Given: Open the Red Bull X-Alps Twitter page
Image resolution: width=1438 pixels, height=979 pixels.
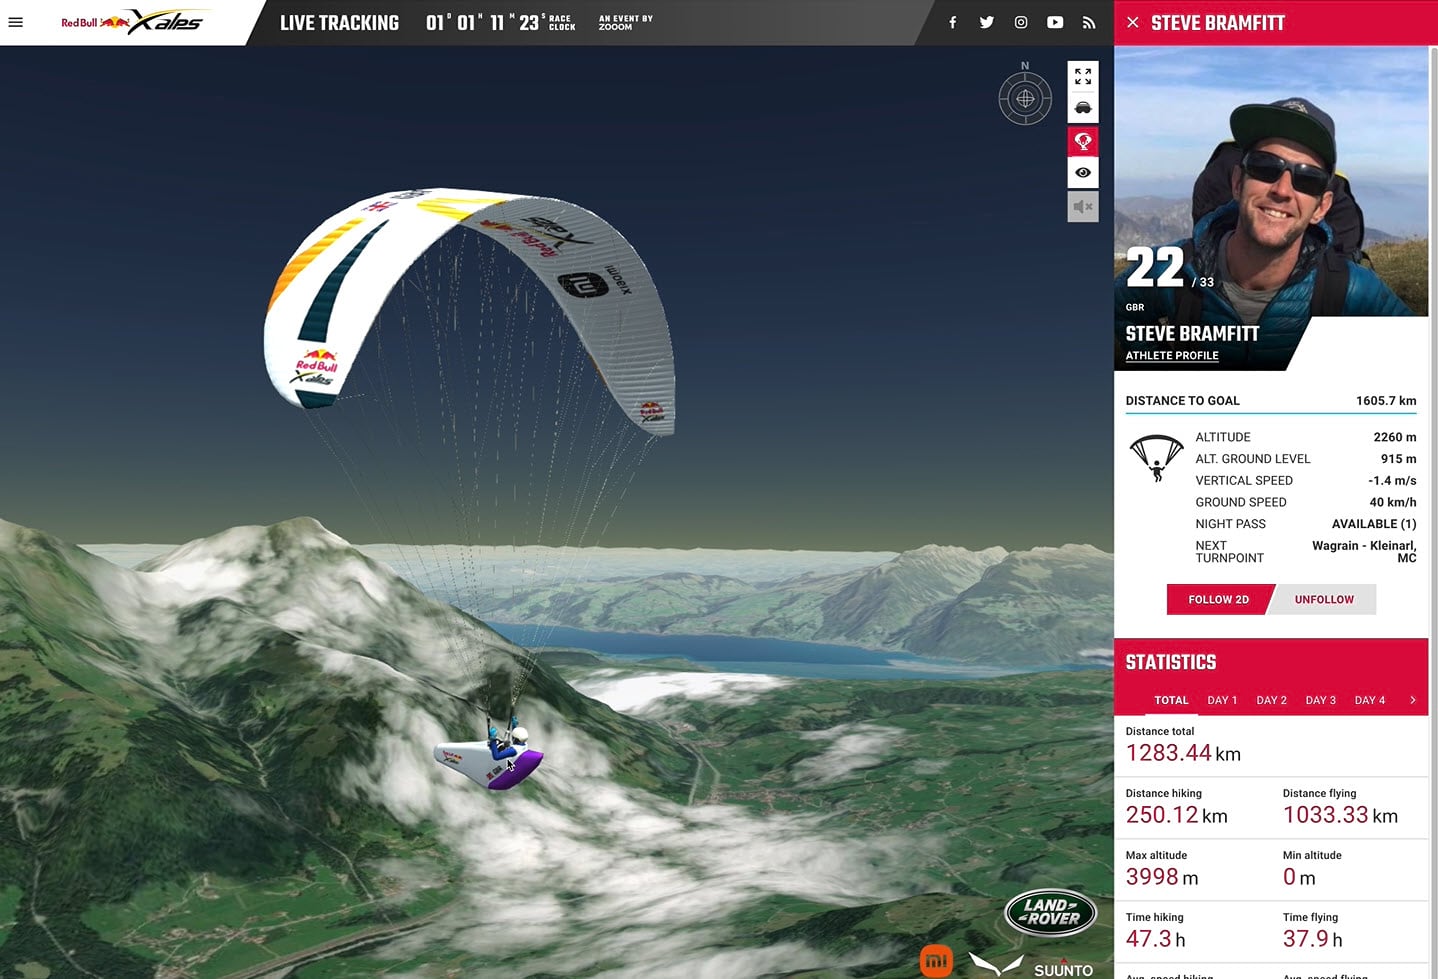Looking at the screenshot, I should pos(987,22).
